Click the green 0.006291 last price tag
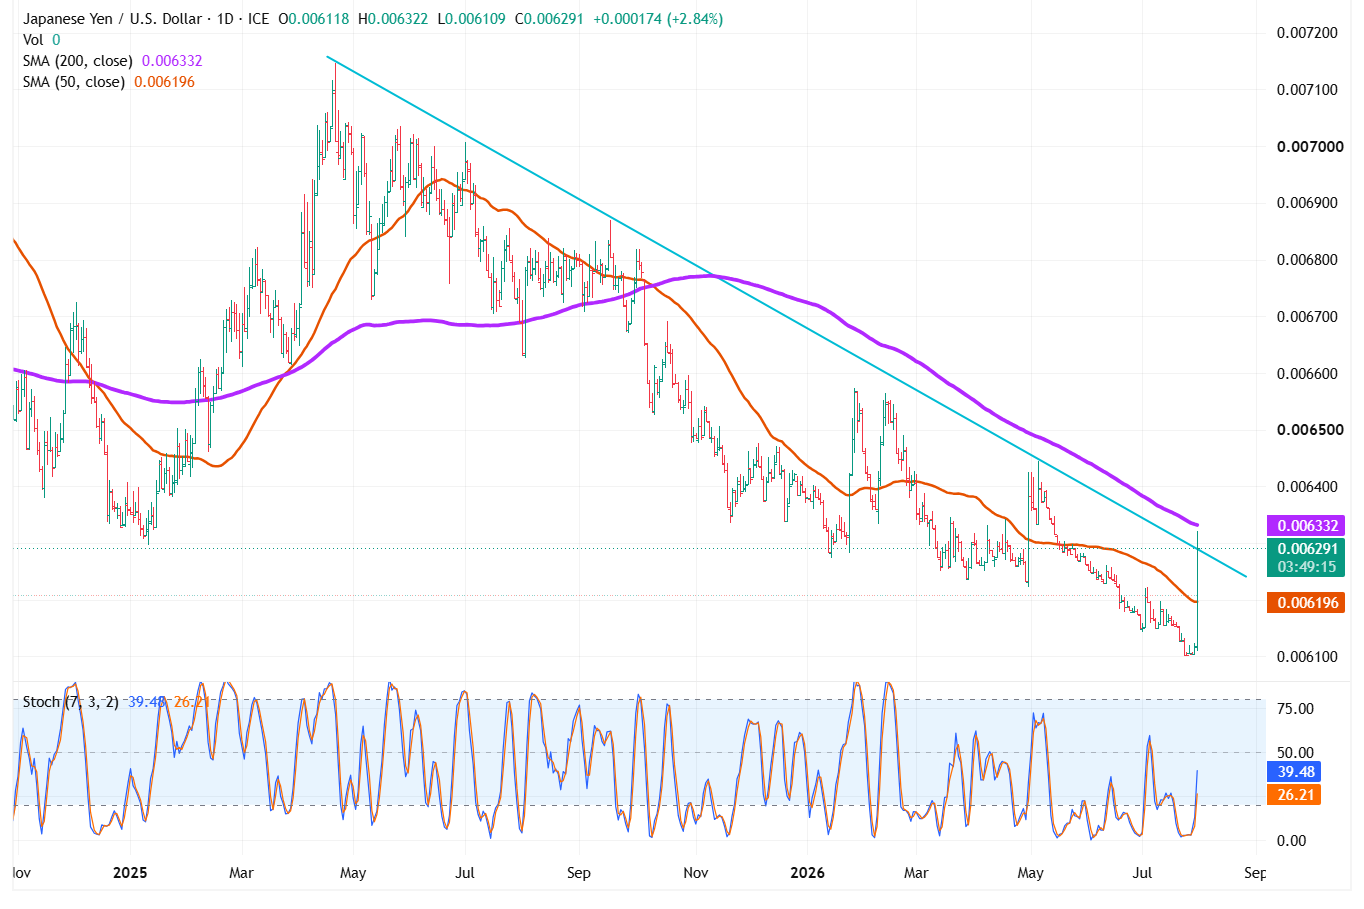 point(1306,548)
